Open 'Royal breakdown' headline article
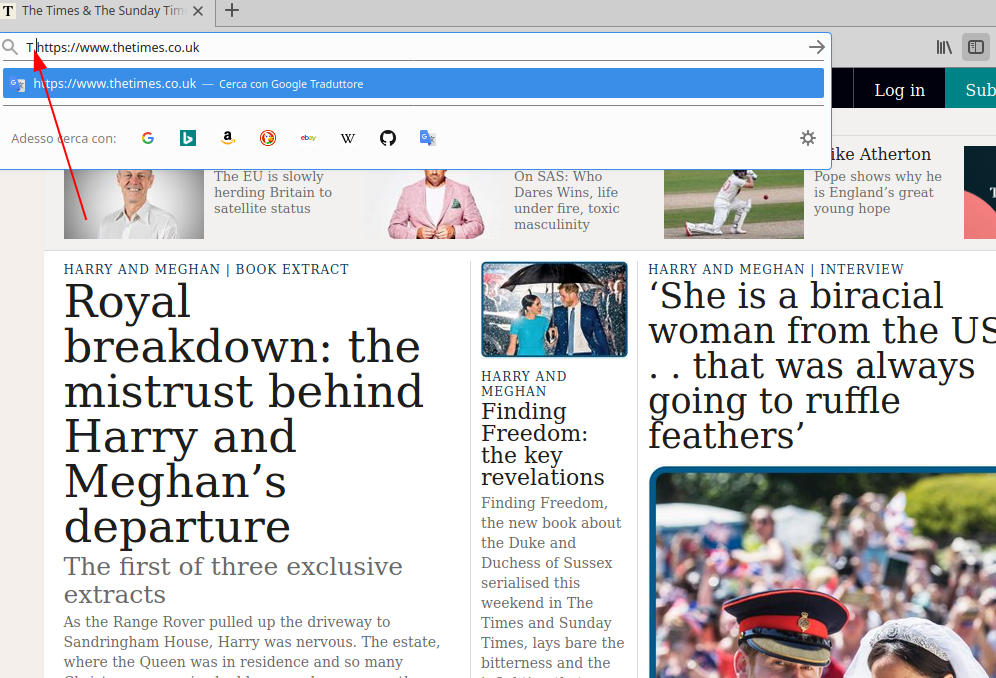This screenshot has height=678, width=996. (x=244, y=414)
